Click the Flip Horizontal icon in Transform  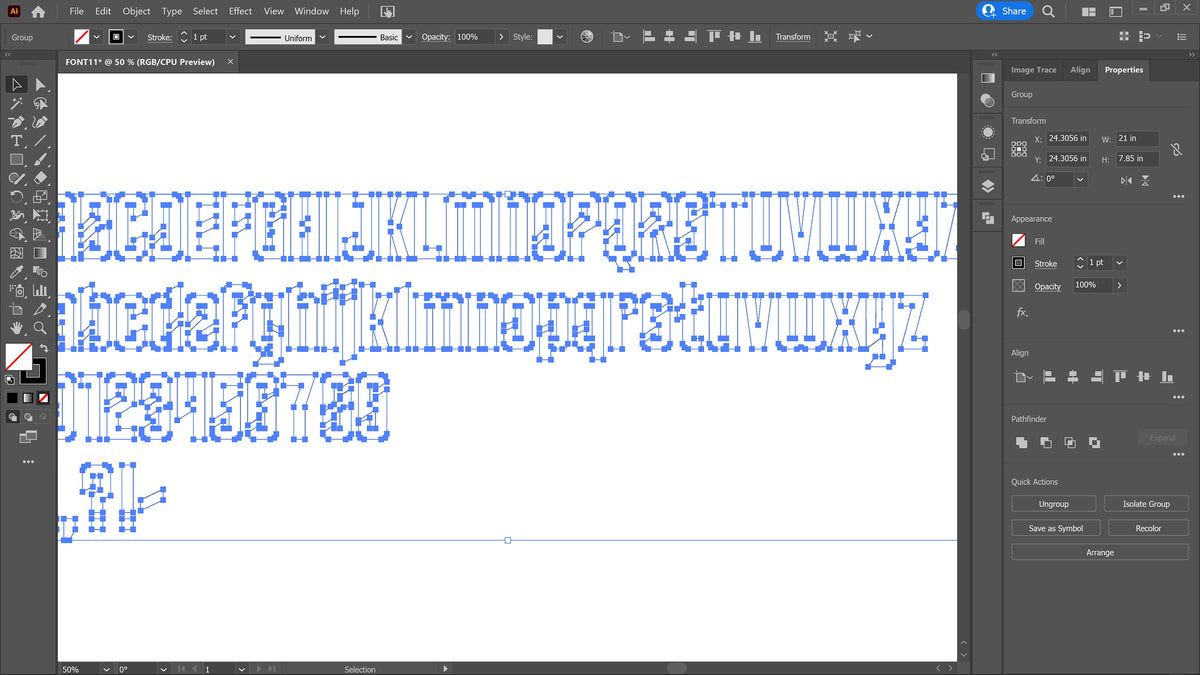[x=1127, y=180]
